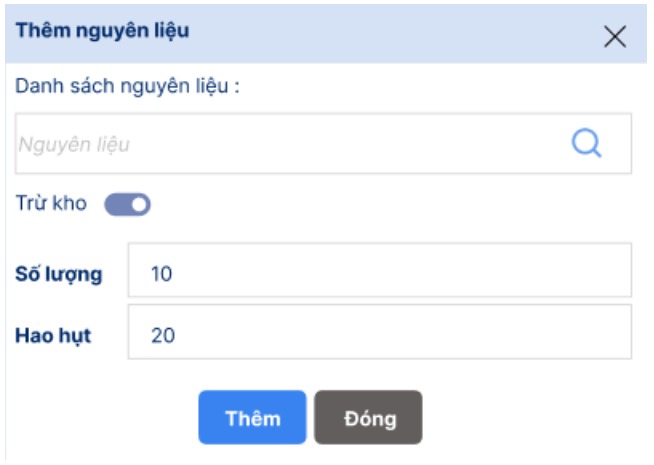654x465 pixels.
Task: Search the ingredient list via the magnifier
Action: 587,144
